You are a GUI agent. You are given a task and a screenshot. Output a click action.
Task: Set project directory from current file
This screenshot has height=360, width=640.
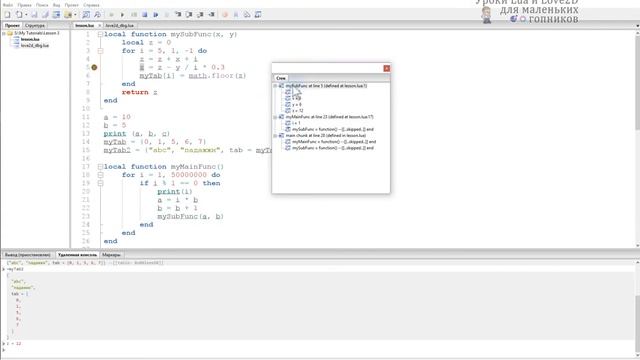[x=56, y=15]
